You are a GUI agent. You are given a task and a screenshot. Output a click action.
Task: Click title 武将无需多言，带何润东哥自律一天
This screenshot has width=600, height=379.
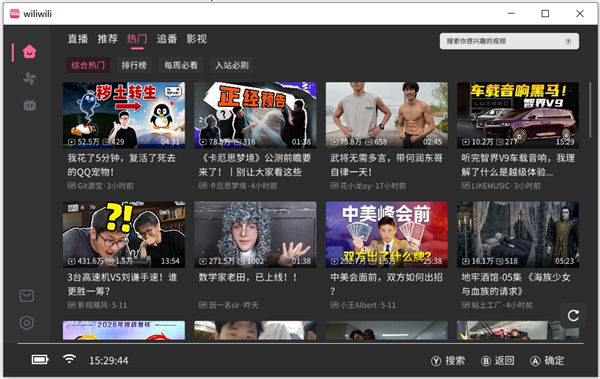coord(386,165)
